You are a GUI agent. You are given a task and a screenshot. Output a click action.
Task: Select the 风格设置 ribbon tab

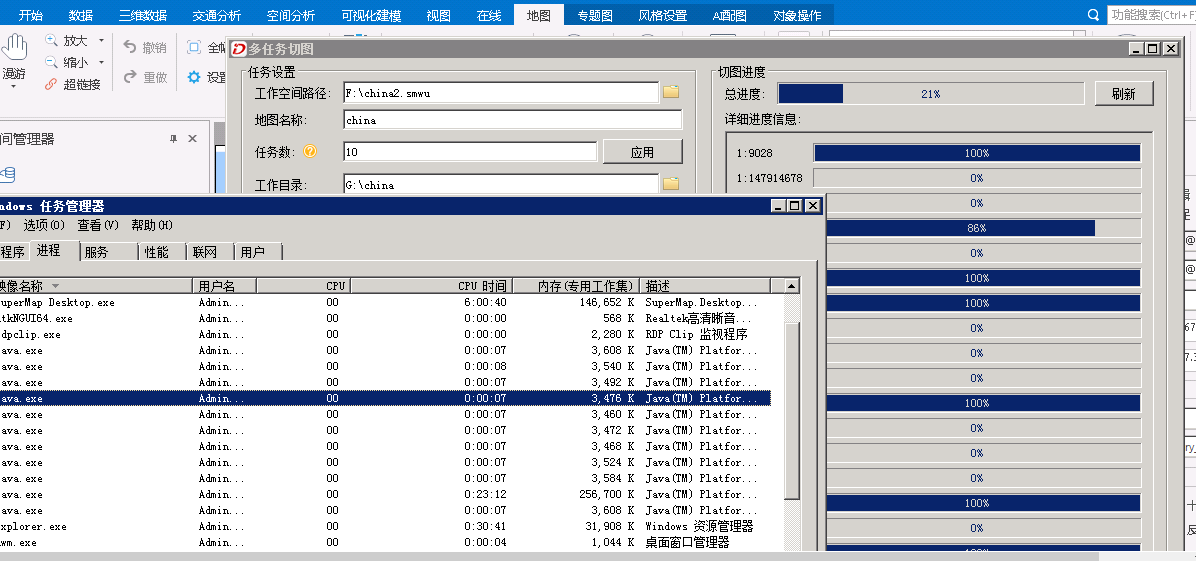point(662,15)
